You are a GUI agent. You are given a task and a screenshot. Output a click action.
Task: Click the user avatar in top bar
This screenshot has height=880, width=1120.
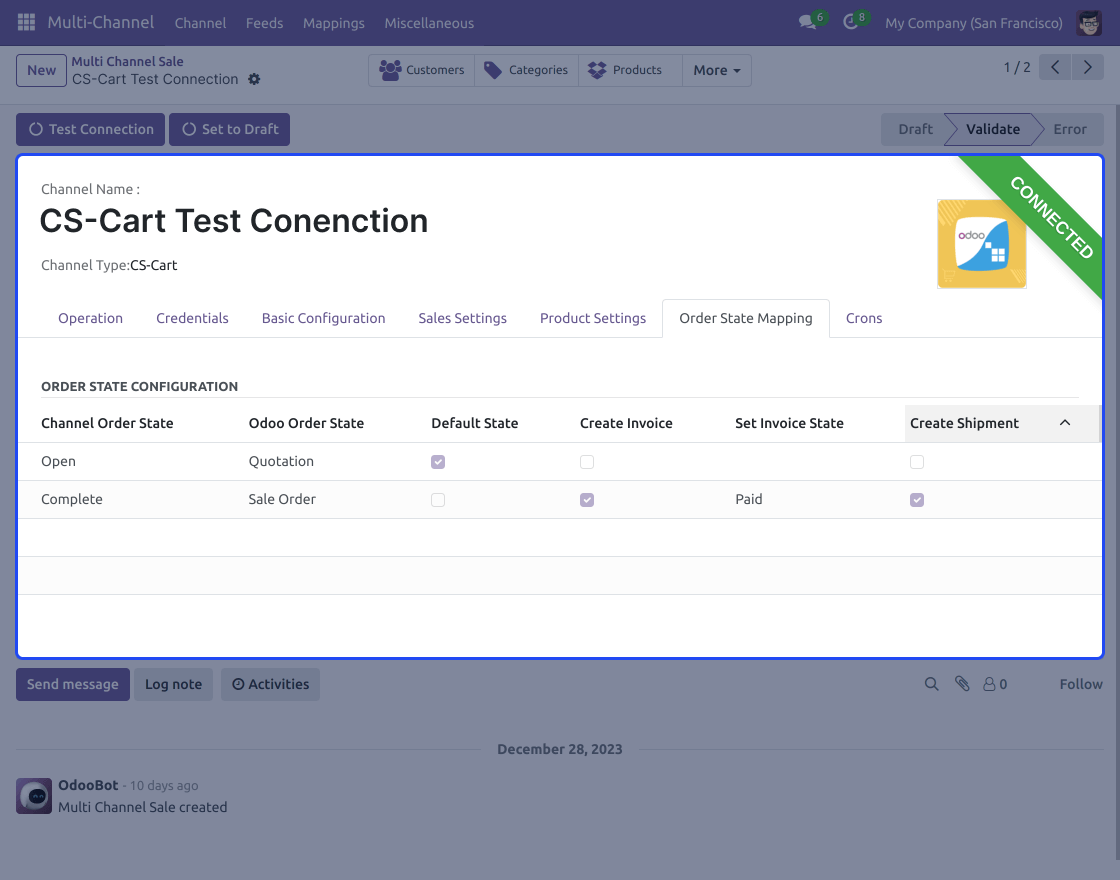pyautogui.click(x=1089, y=23)
